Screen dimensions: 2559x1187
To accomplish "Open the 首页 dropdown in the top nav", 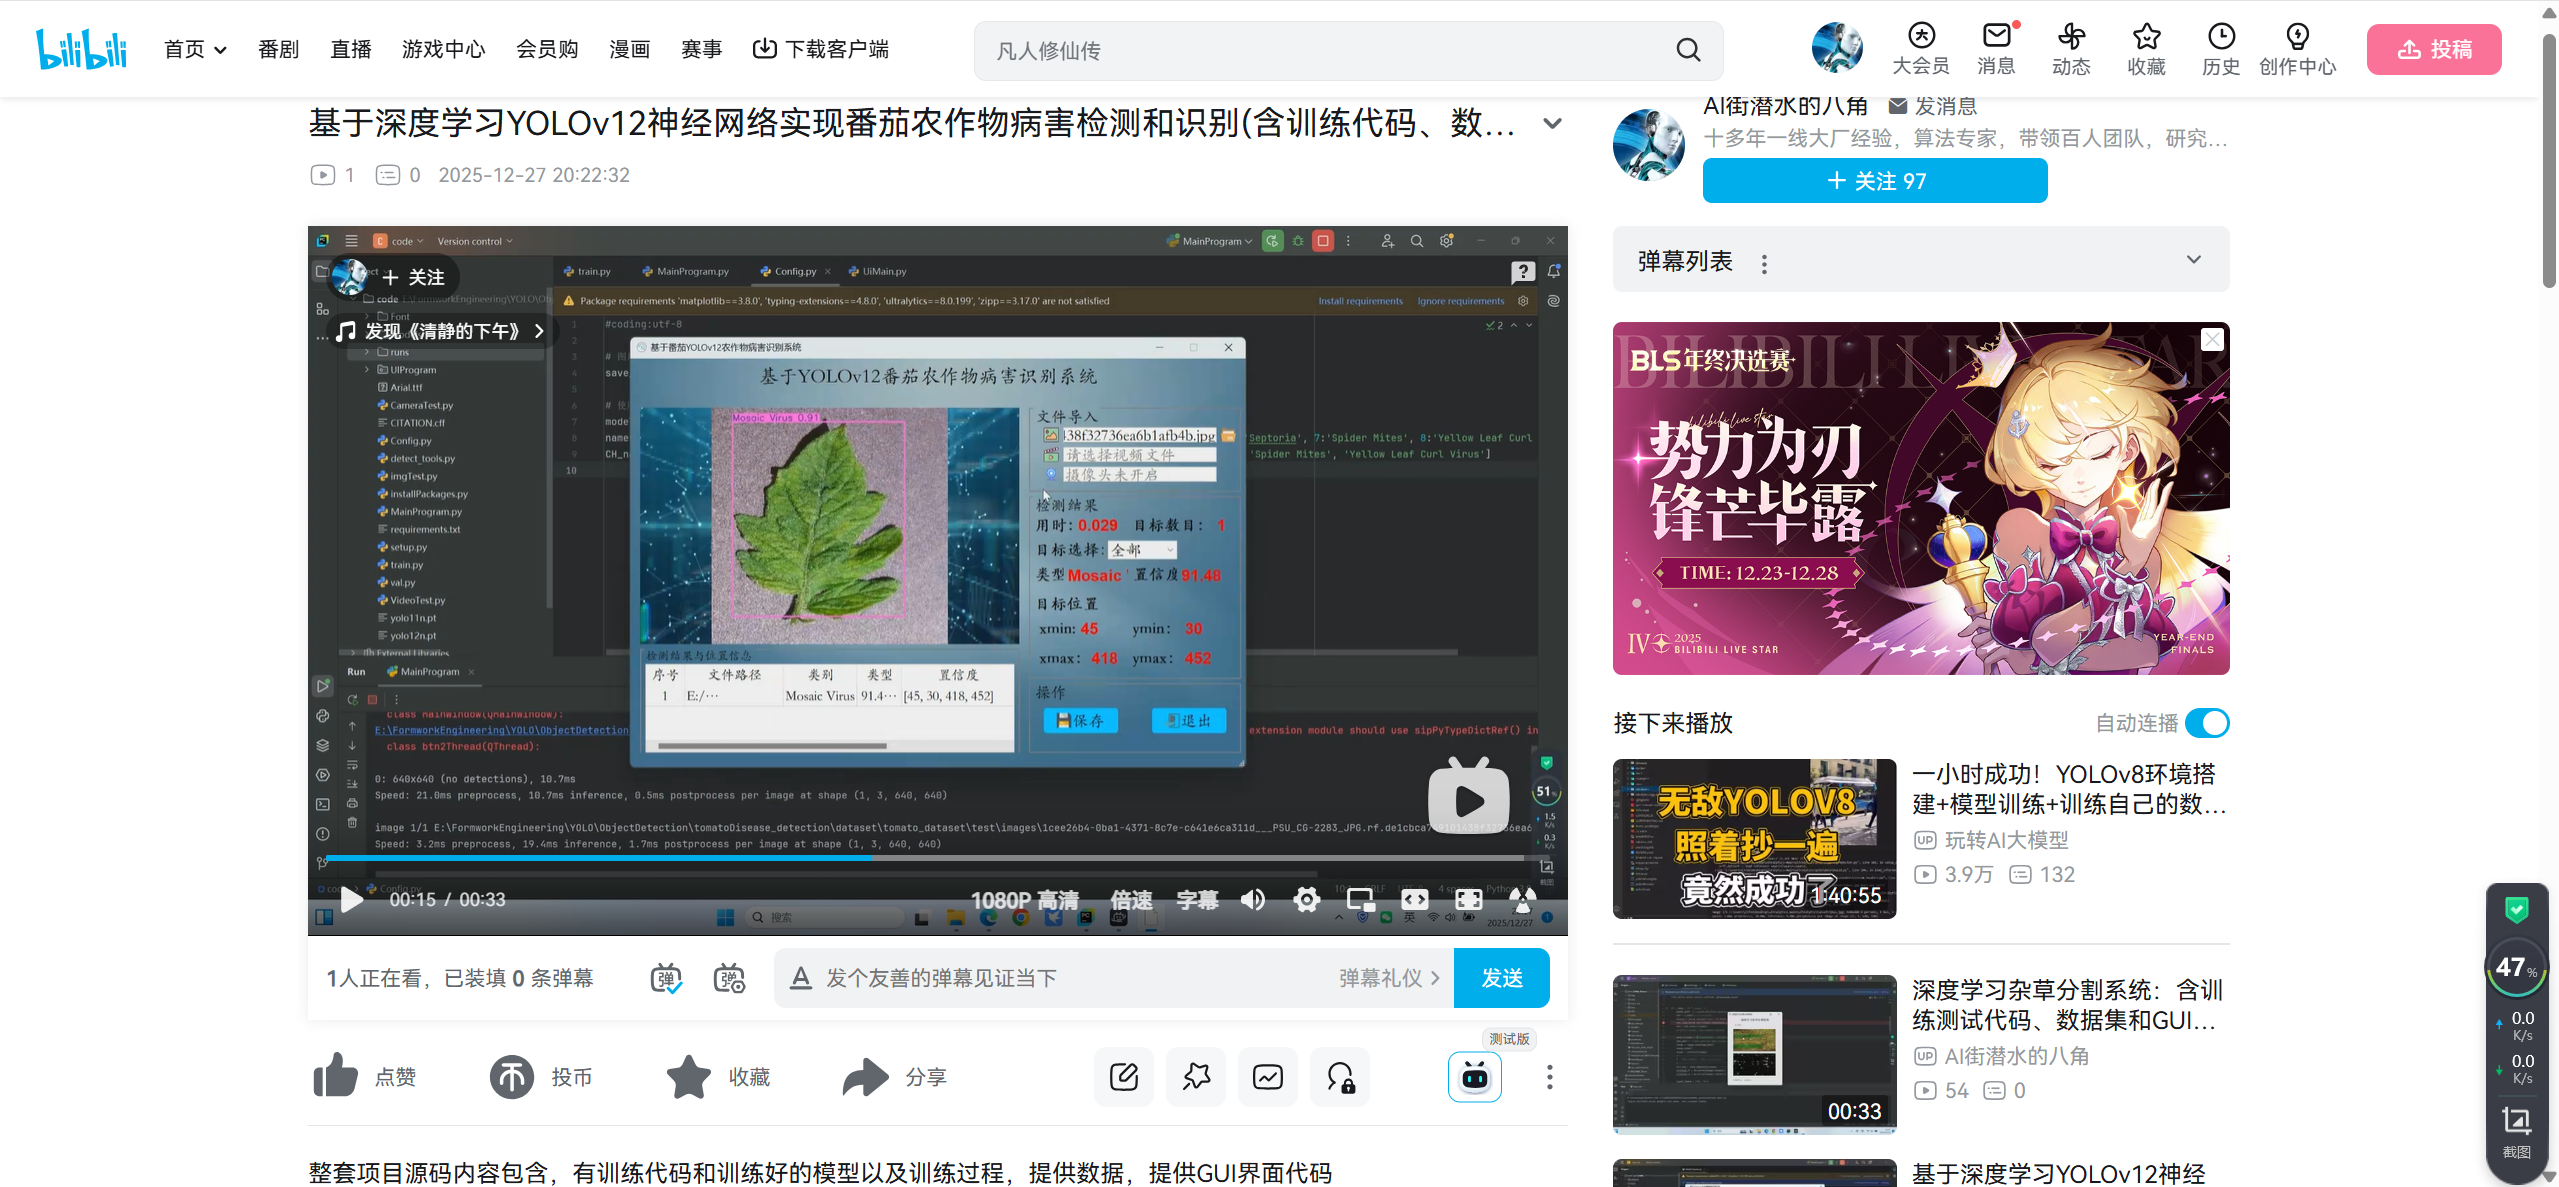I will pyautogui.click(x=195, y=49).
